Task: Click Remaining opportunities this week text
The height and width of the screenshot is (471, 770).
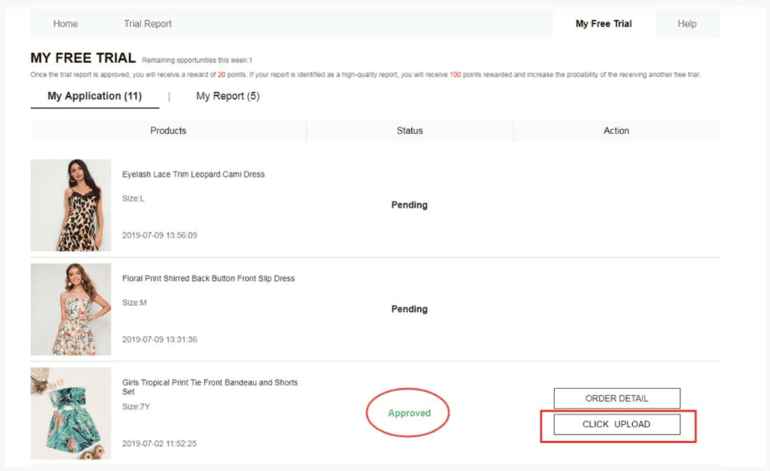Action: [197, 60]
